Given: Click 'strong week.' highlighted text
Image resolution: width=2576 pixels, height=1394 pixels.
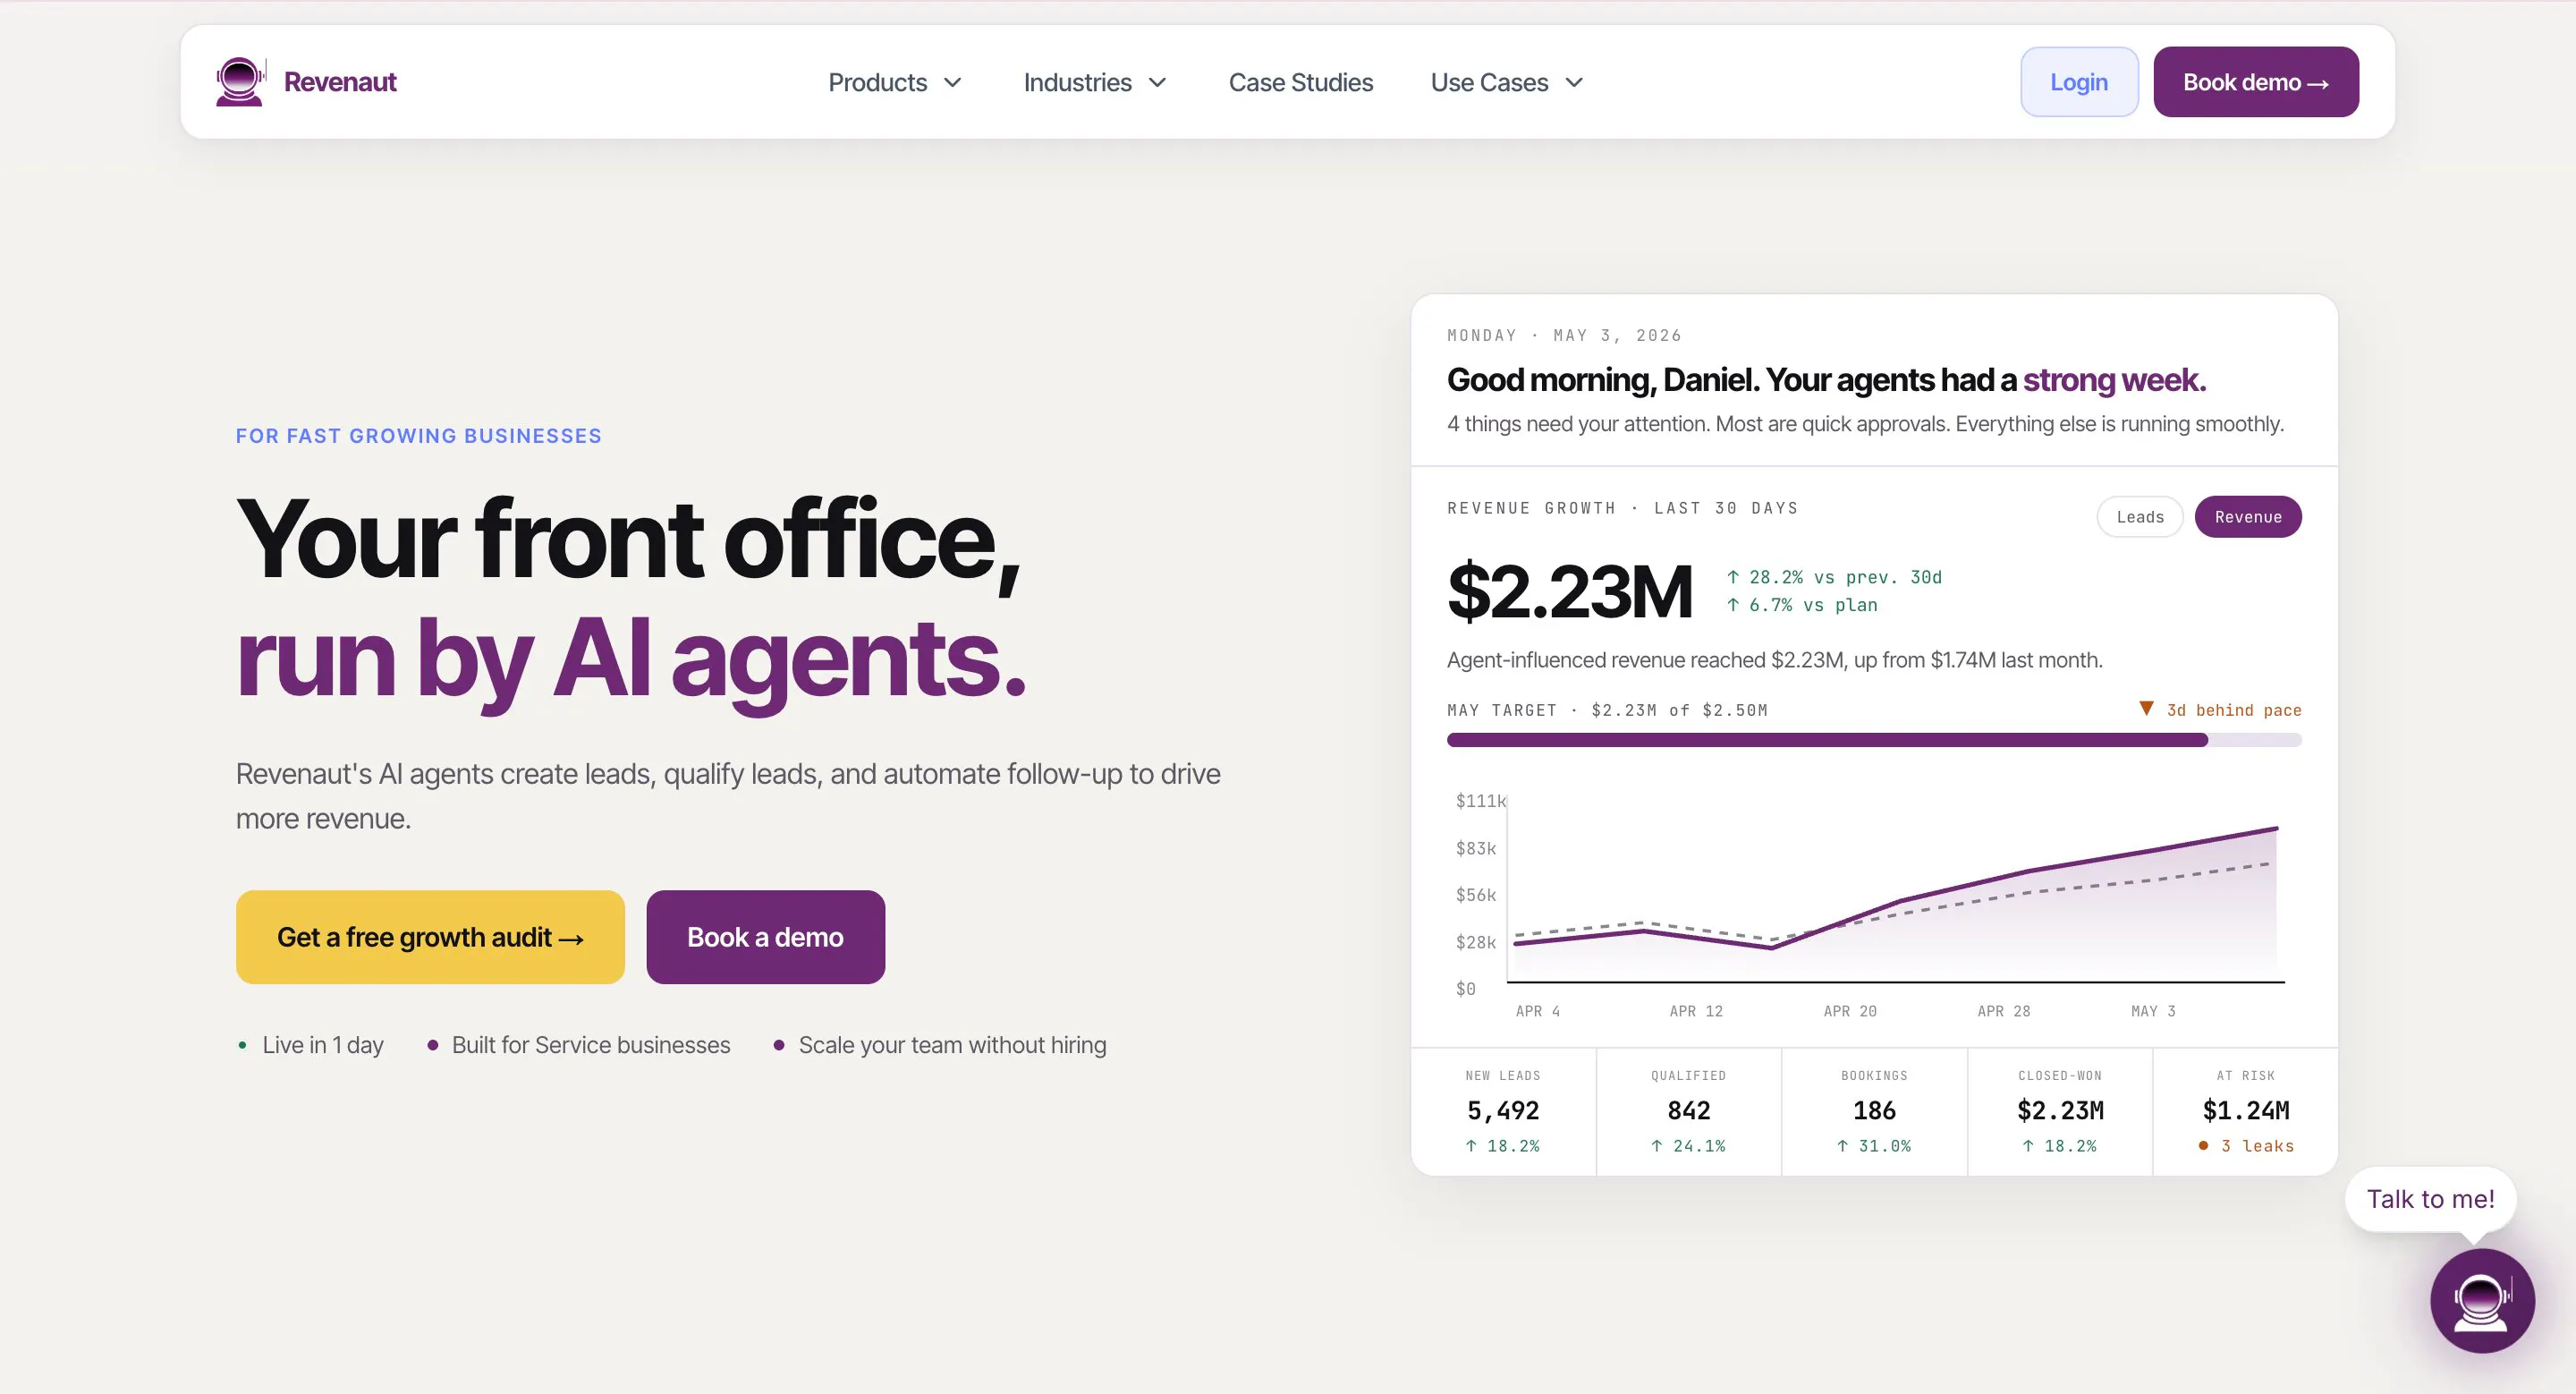Looking at the screenshot, I should coord(2114,380).
